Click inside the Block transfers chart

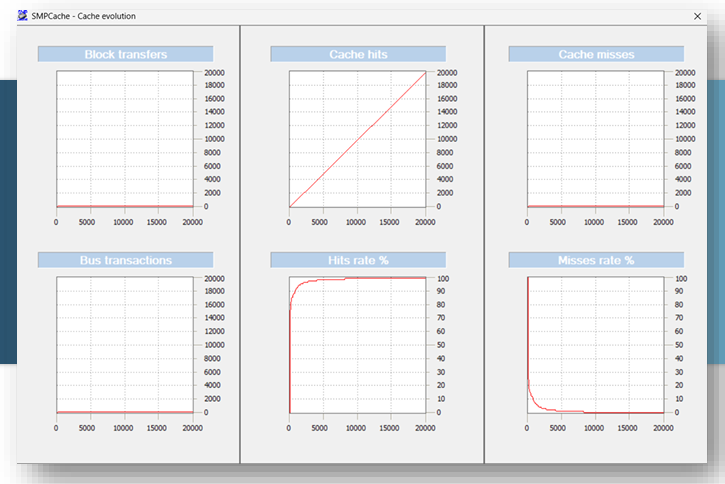(125, 139)
